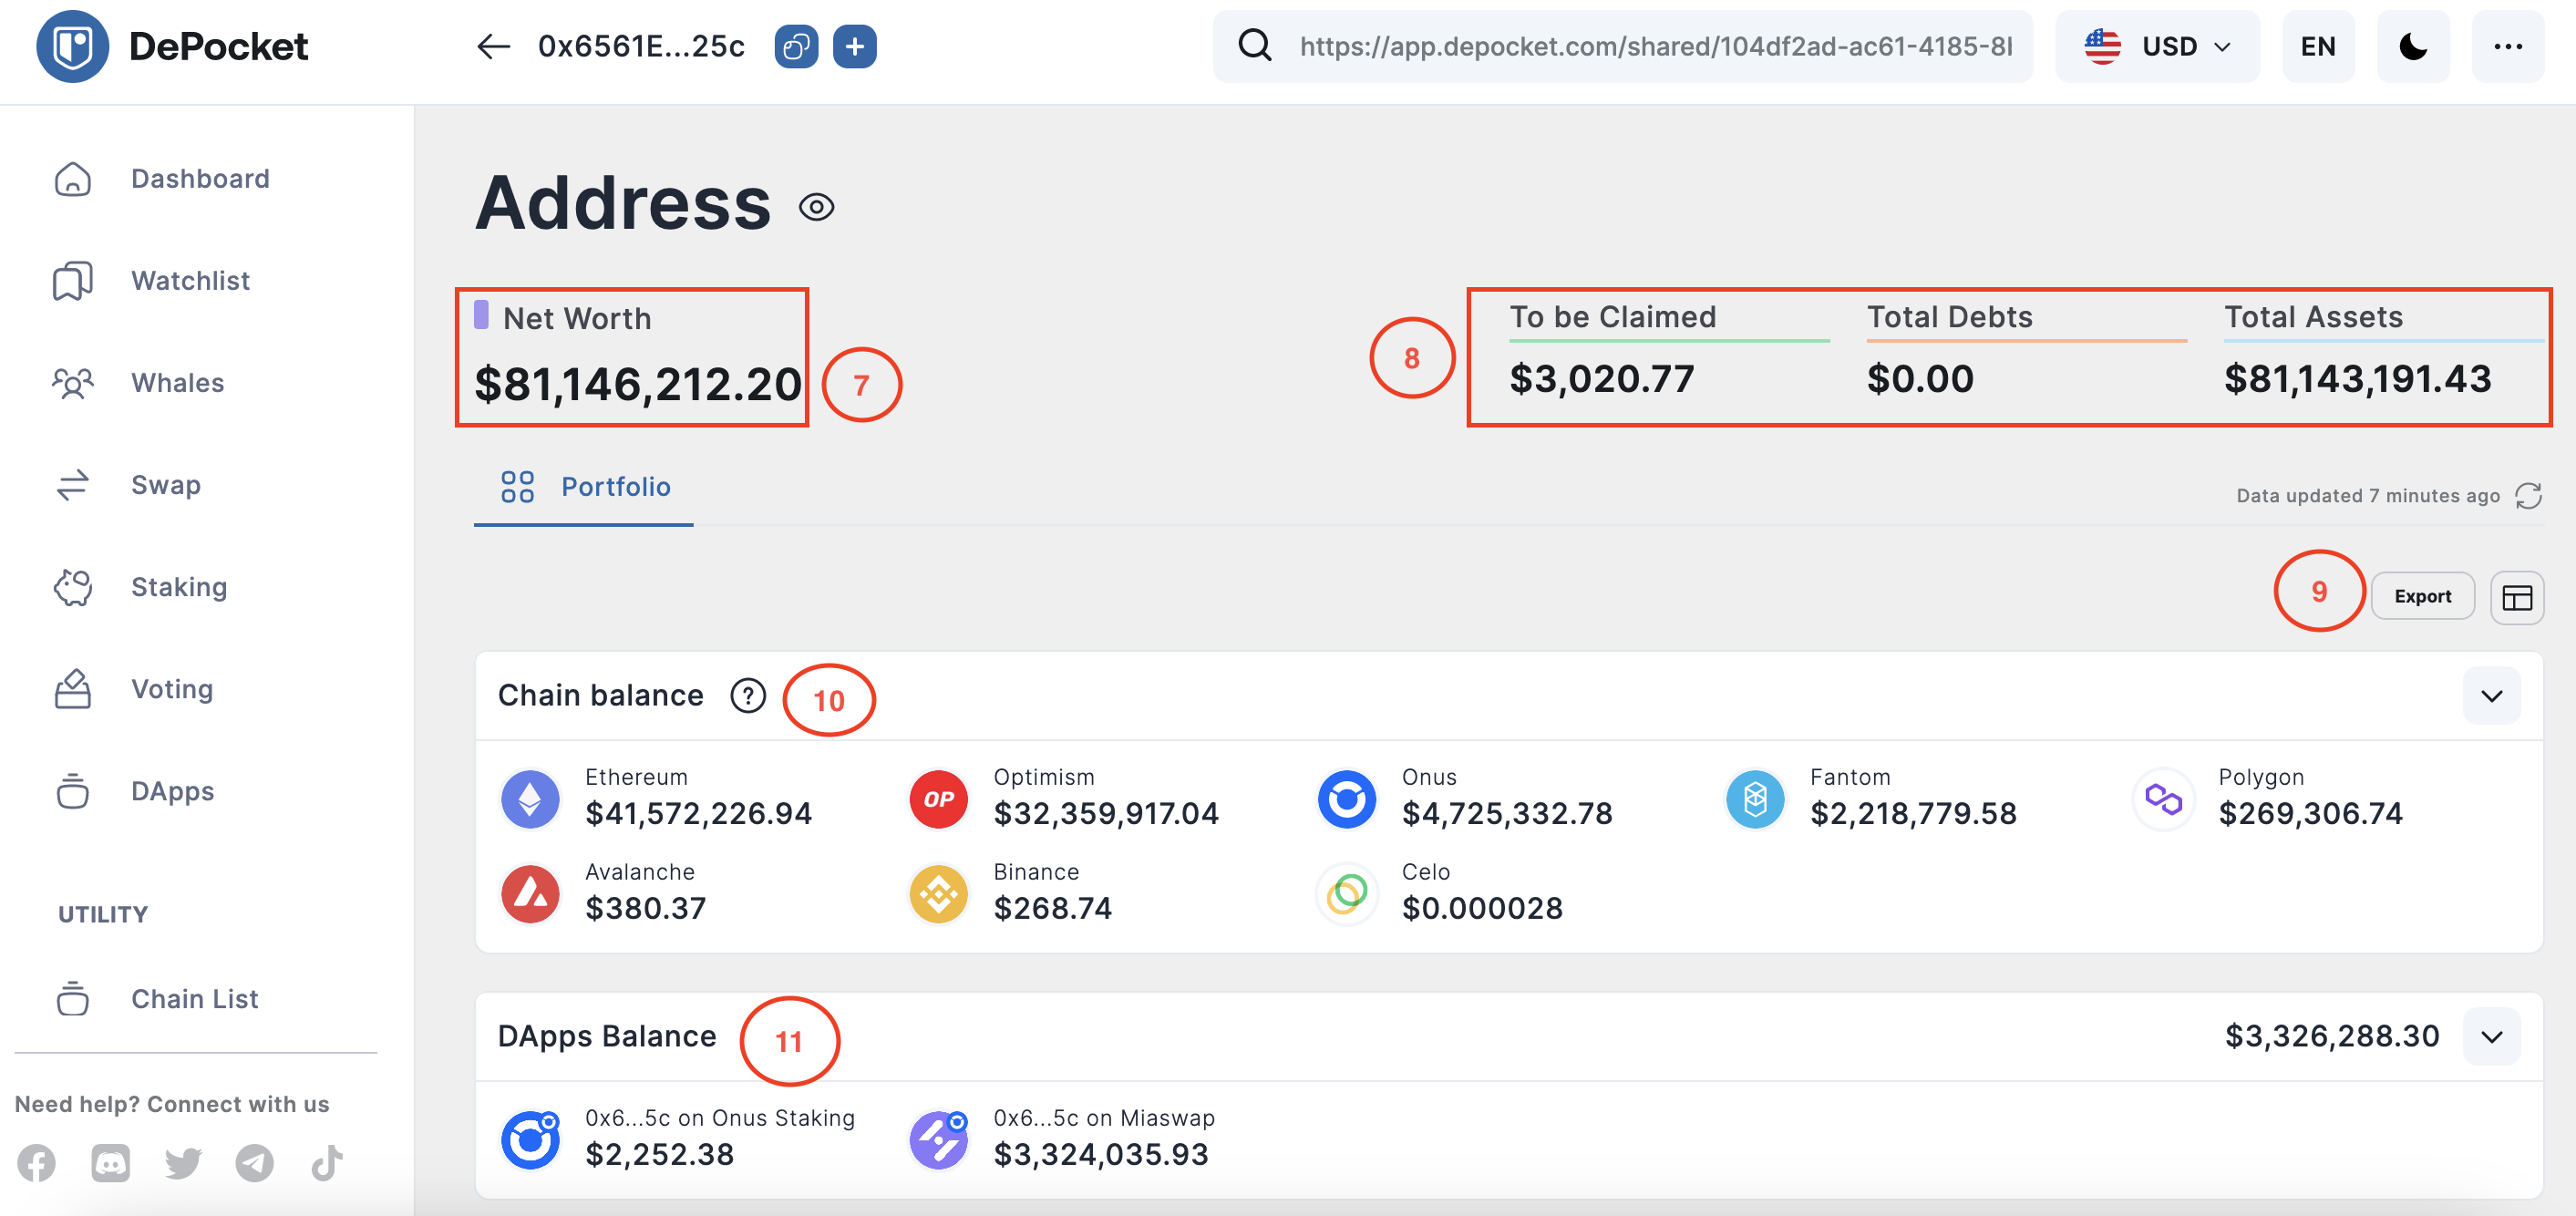
Task: Click the DePocket shield logo
Action: pyautogui.click(x=72, y=46)
